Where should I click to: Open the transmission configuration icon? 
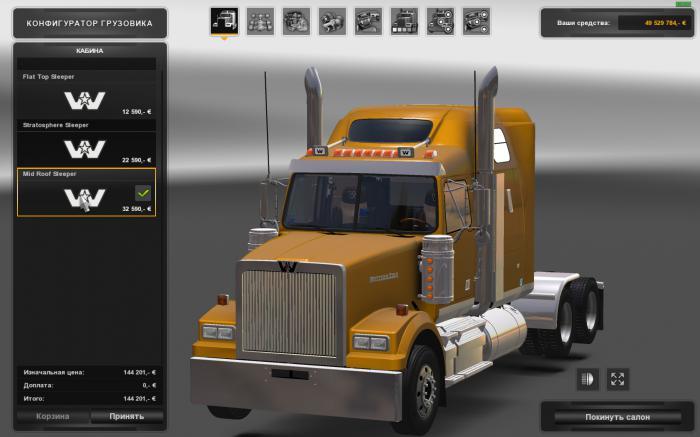(x=332, y=20)
